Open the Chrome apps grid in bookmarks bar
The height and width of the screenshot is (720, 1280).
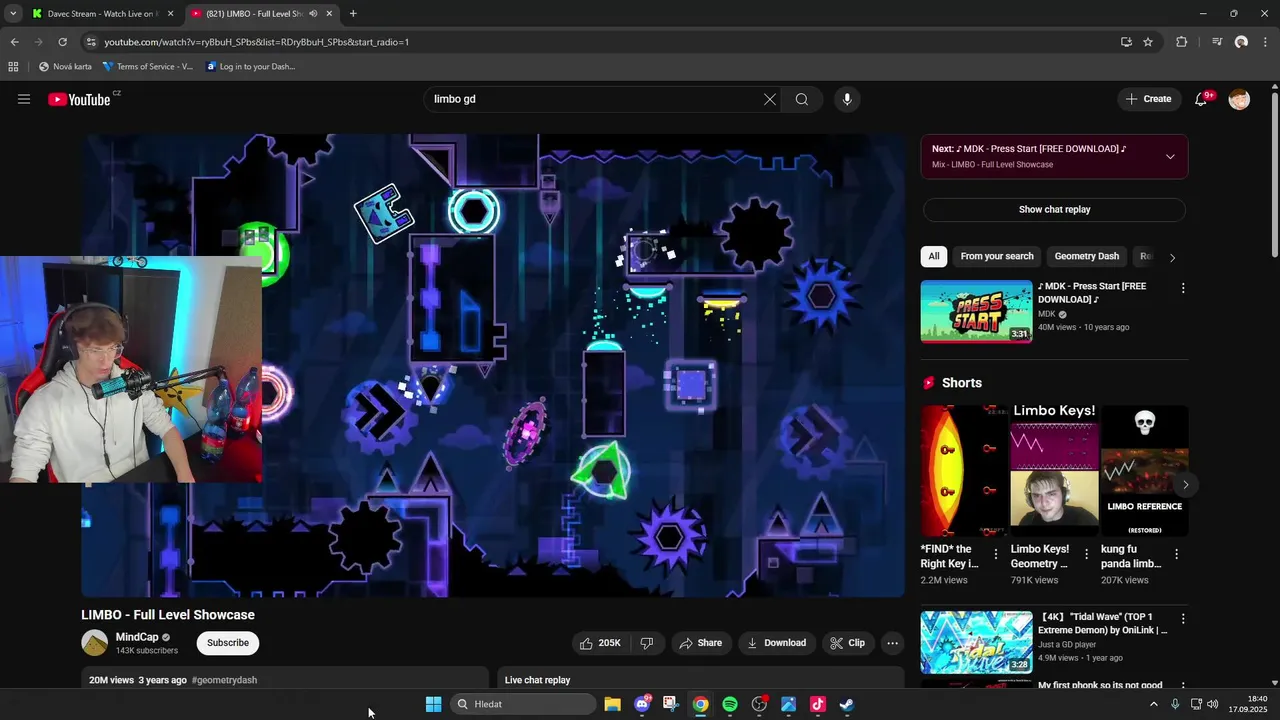[13, 67]
